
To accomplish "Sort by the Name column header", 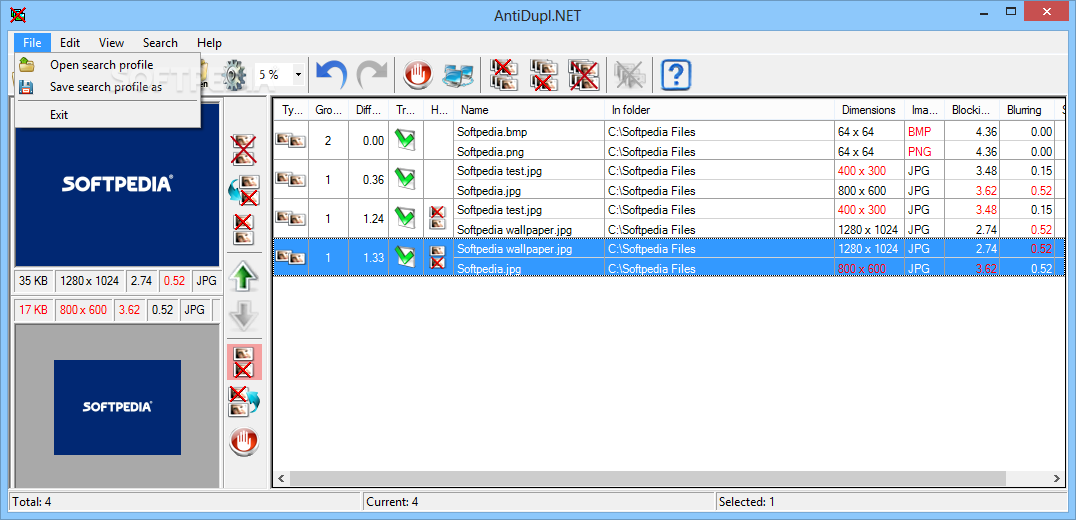I will (528, 110).
